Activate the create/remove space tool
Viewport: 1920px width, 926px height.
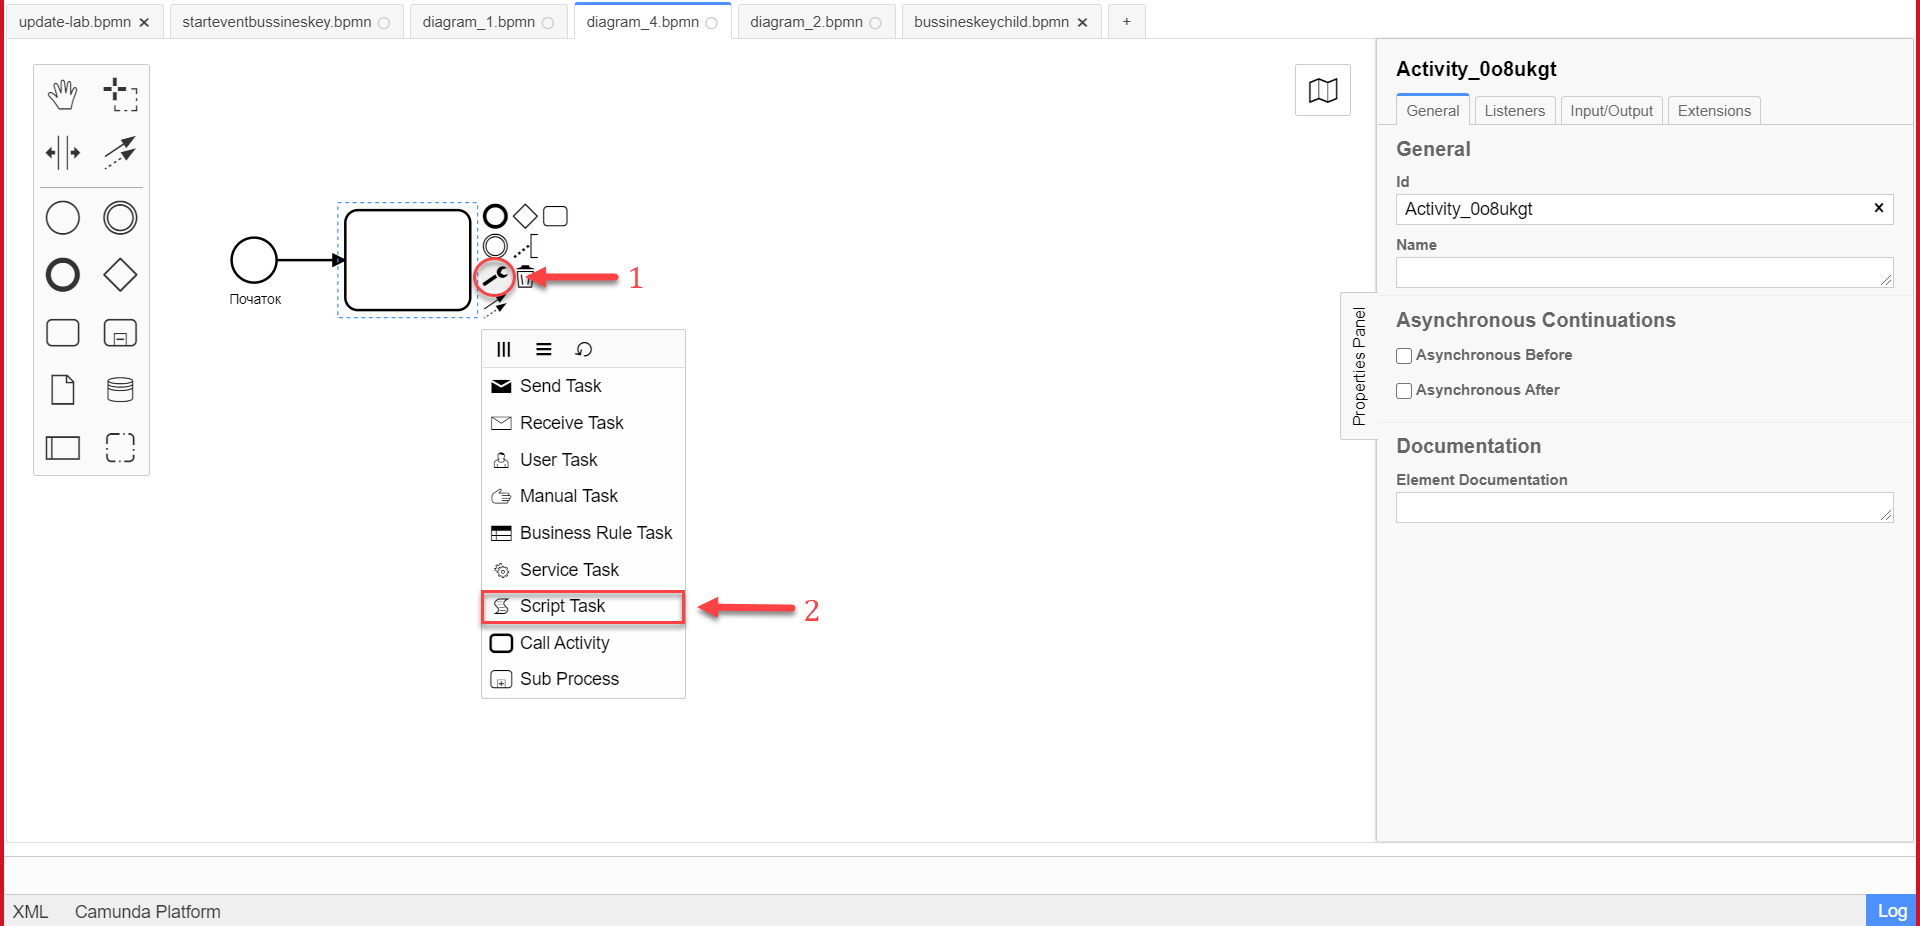click(63, 153)
